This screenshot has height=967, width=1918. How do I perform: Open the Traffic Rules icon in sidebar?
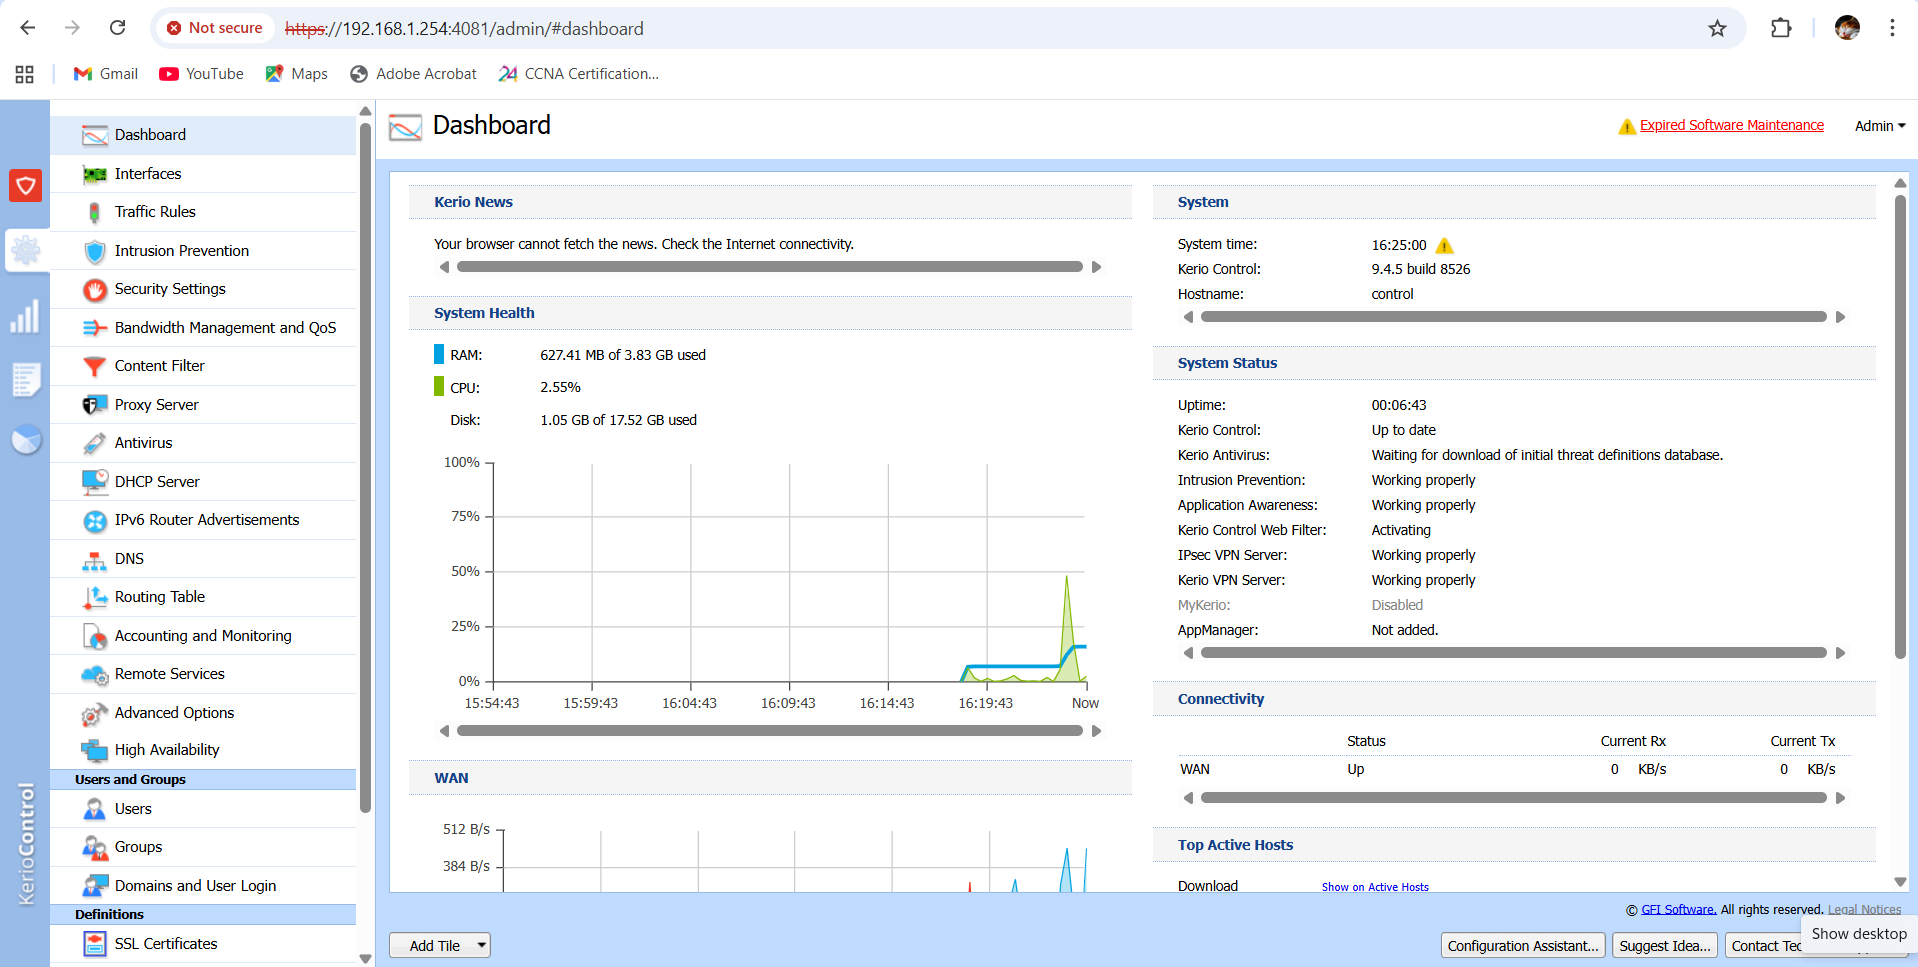(x=94, y=212)
